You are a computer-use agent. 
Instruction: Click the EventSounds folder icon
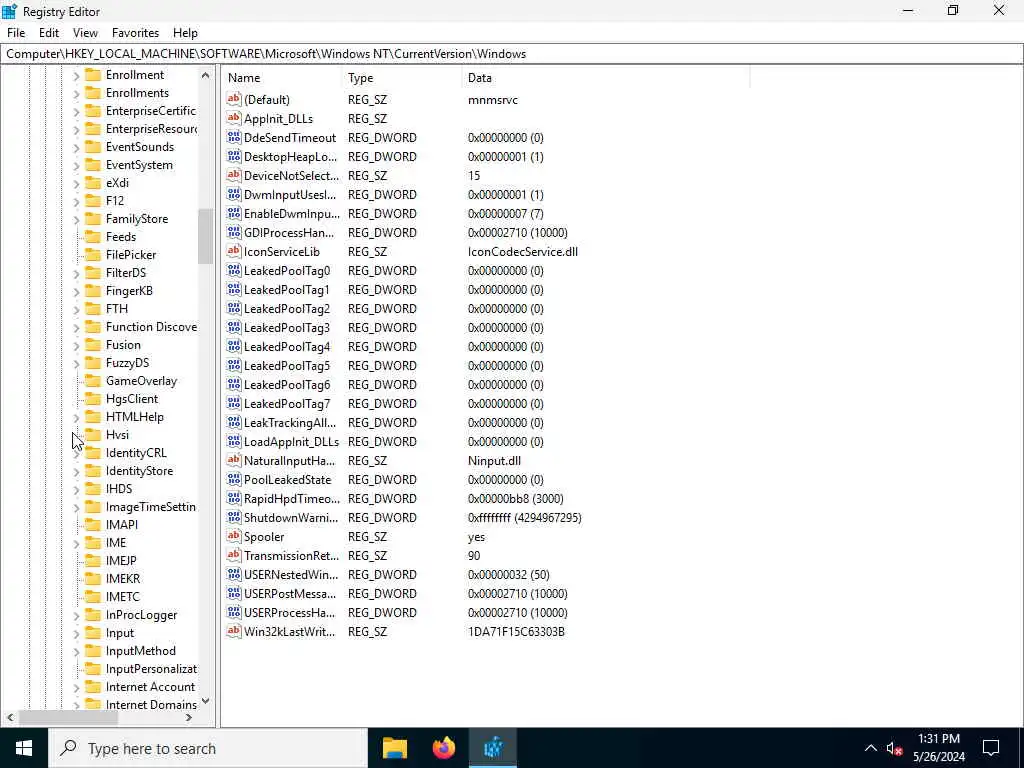click(x=93, y=146)
